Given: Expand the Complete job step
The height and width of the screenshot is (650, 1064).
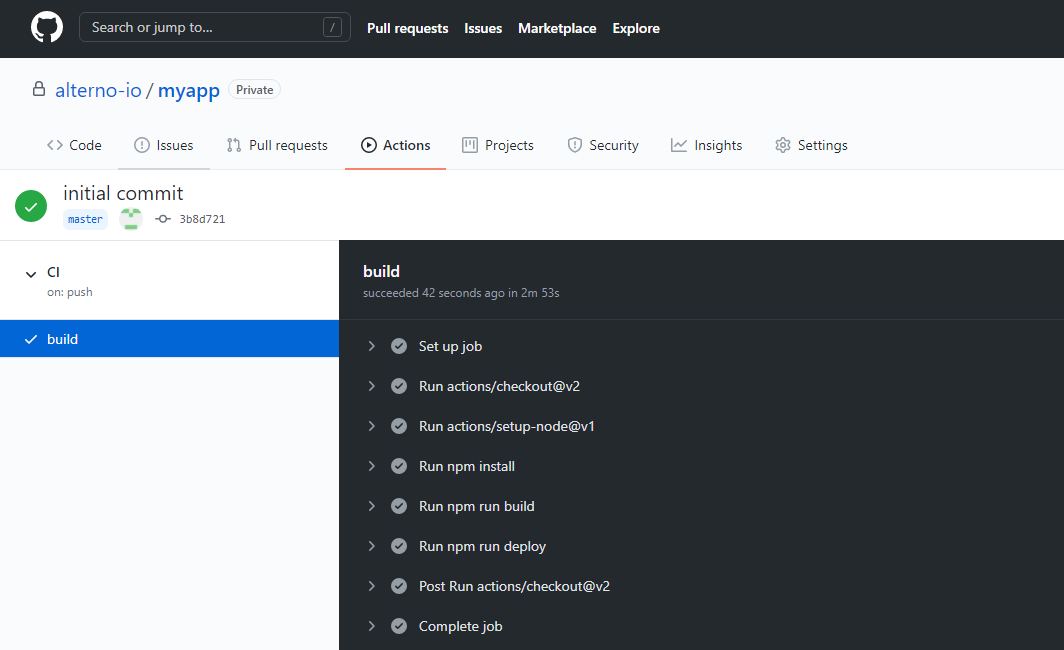Looking at the screenshot, I should 371,626.
